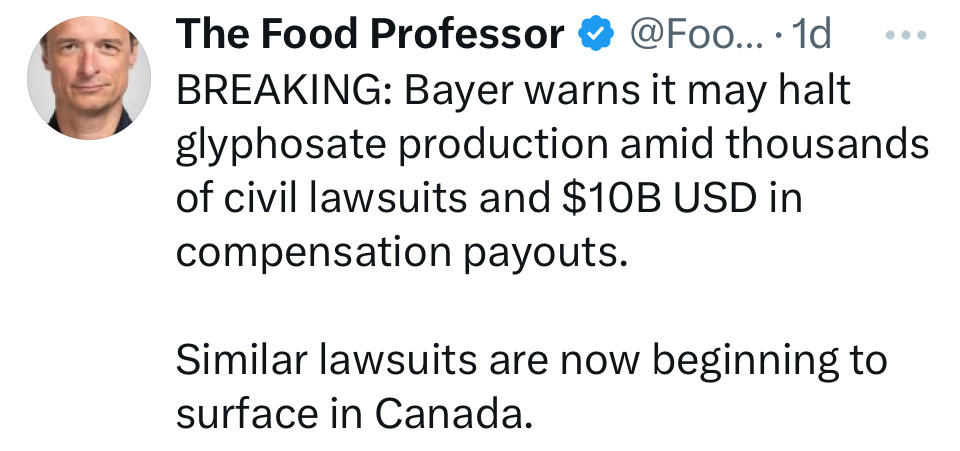Click the 1d timestamp of the tweet

click(810, 36)
